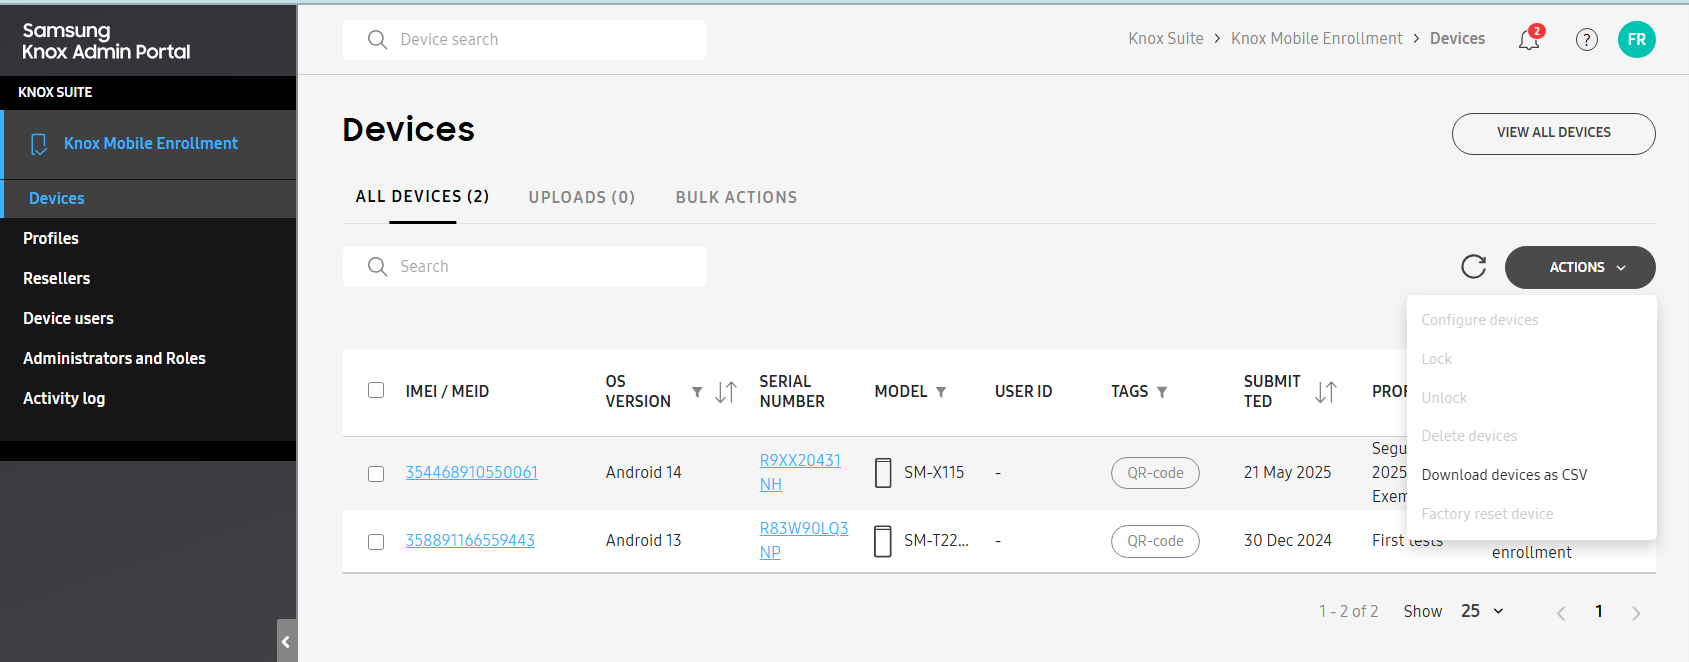
Task: Click the VIEW ALL DEVICES button
Action: (x=1553, y=134)
